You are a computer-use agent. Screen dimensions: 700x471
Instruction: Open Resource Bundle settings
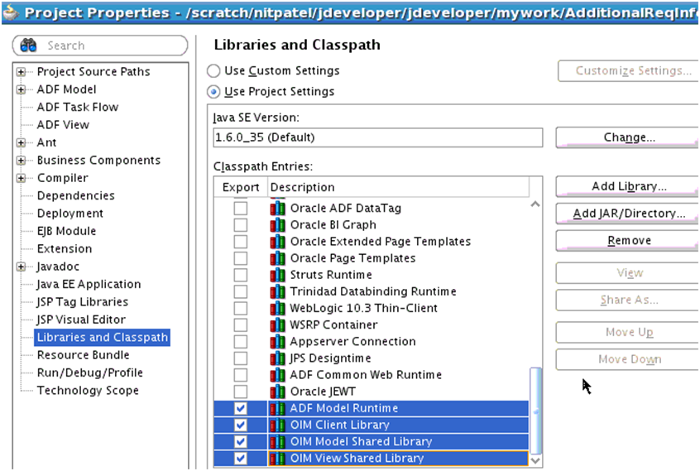(x=83, y=355)
